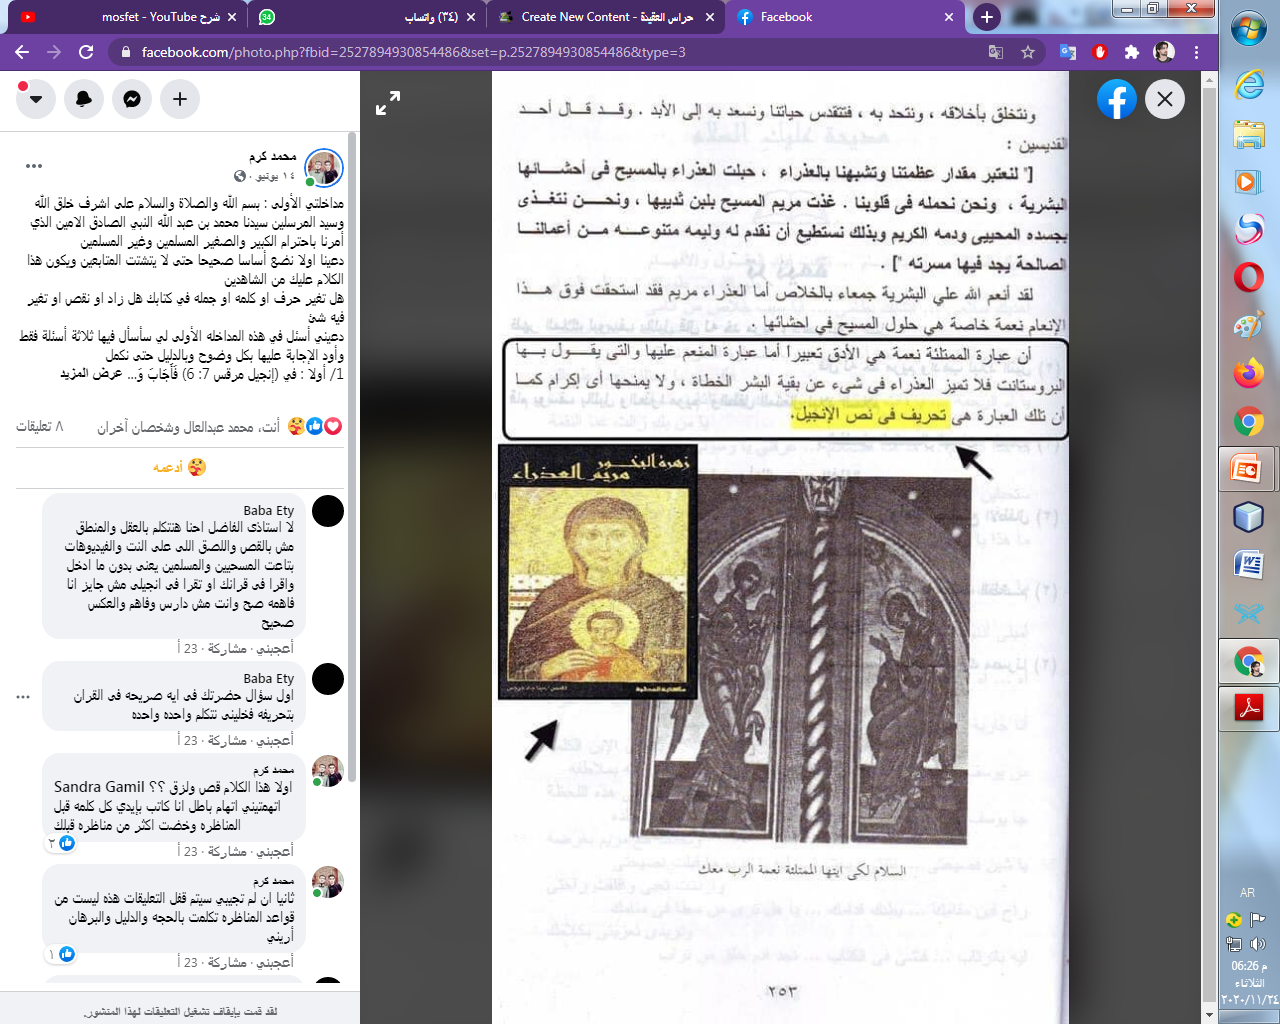1280x1024 pixels.
Task: Open the post options three-dot menu
Action: coord(34,166)
